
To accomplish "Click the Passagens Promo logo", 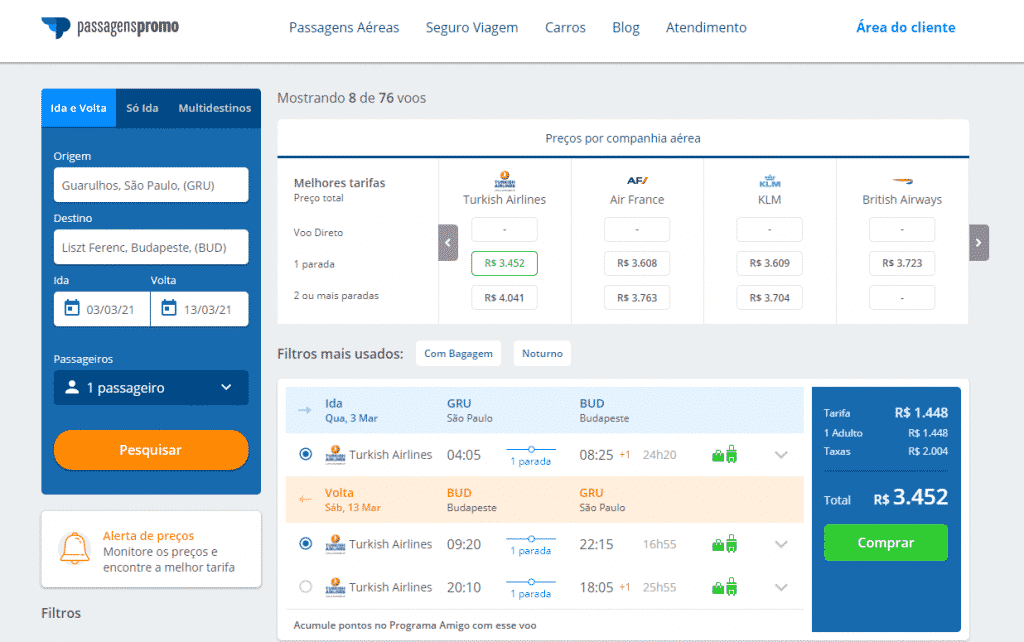I will [x=109, y=28].
